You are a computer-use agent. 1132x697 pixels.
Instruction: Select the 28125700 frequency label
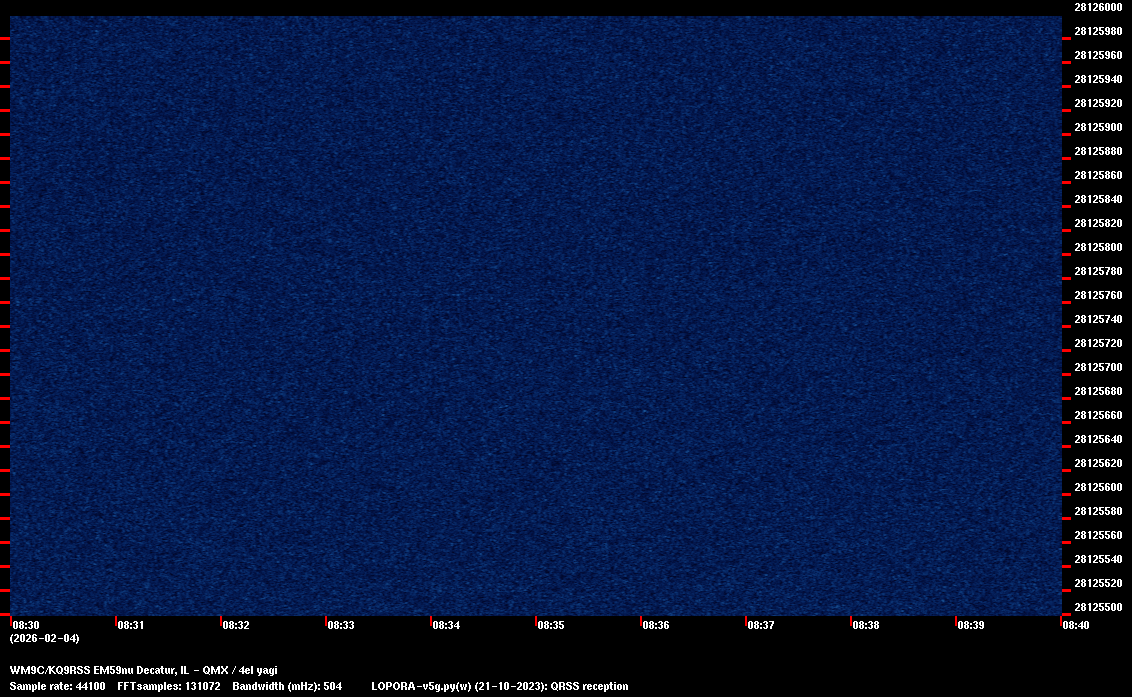[1097, 367]
